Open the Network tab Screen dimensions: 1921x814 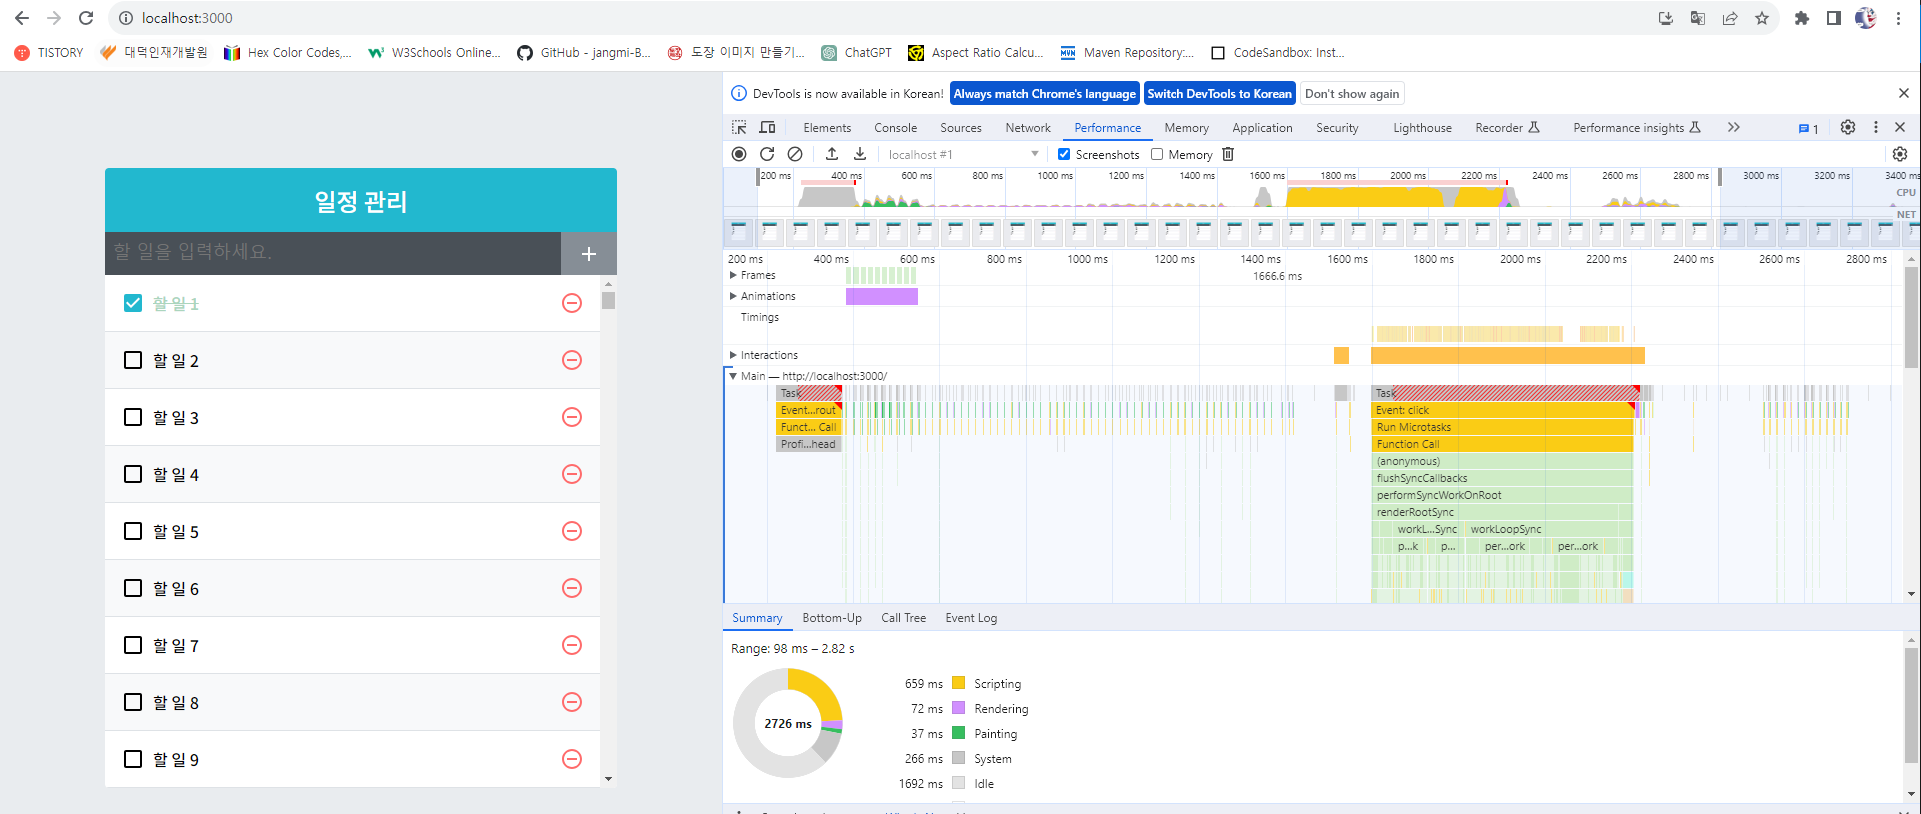click(1028, 128)
